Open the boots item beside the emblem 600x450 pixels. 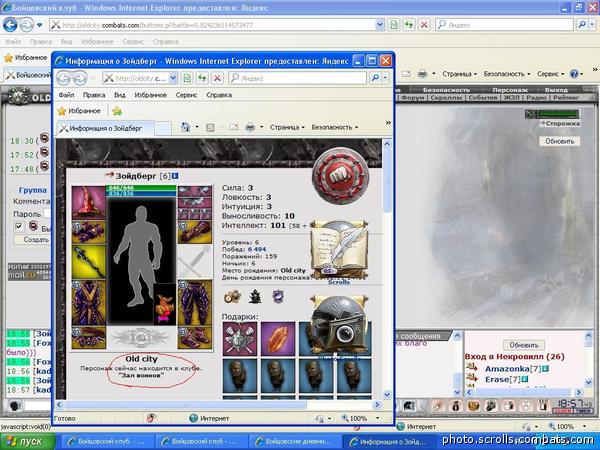[194, 338]
